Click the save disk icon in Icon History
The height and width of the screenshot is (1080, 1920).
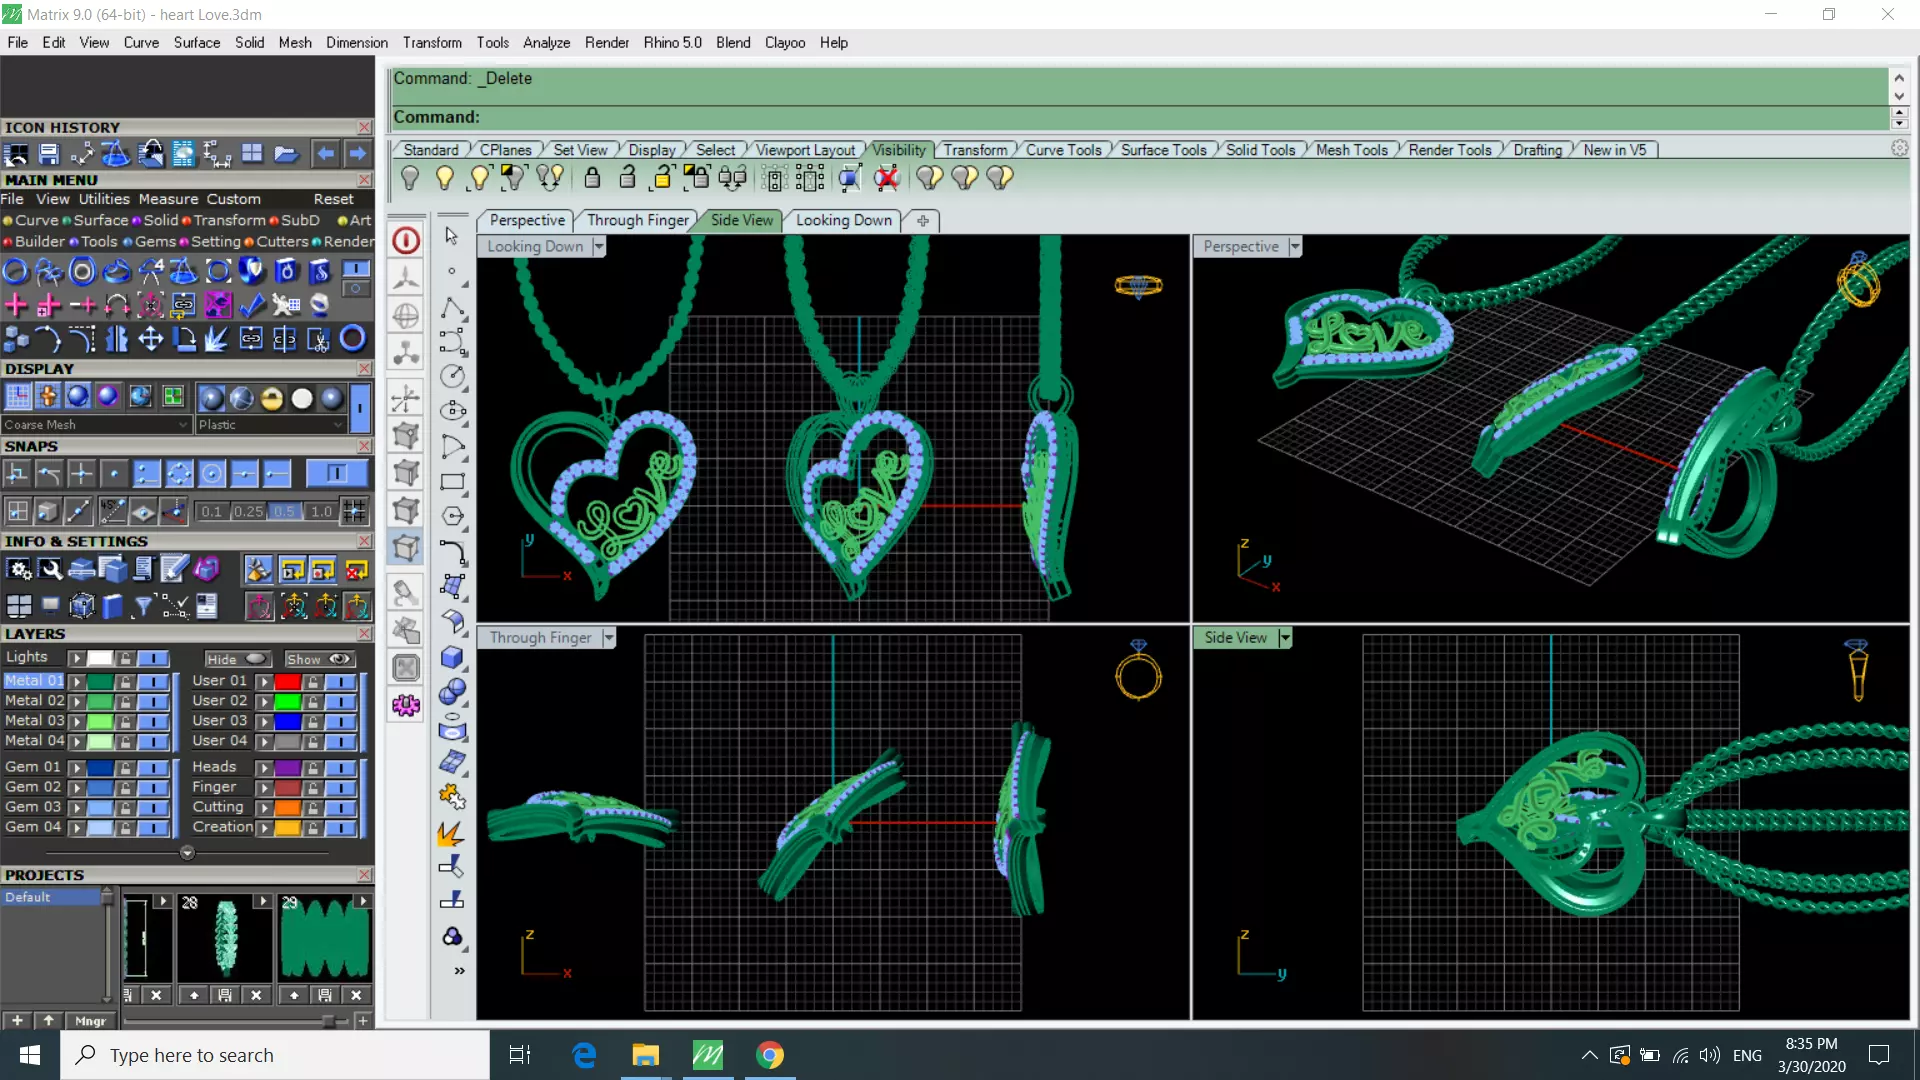click(49, 154)
